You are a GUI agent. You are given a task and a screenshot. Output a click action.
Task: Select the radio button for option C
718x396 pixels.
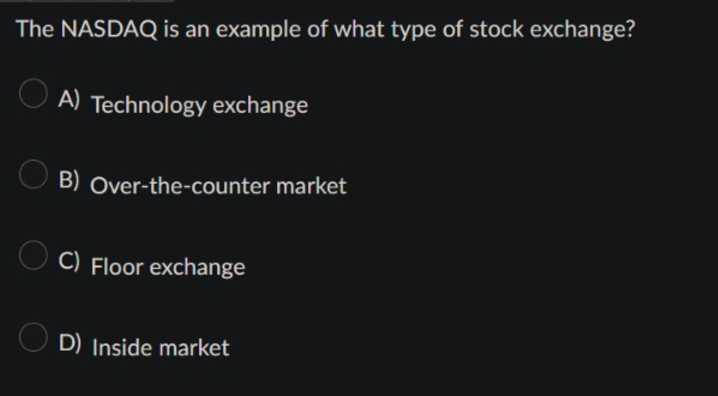tap(33, 255)
